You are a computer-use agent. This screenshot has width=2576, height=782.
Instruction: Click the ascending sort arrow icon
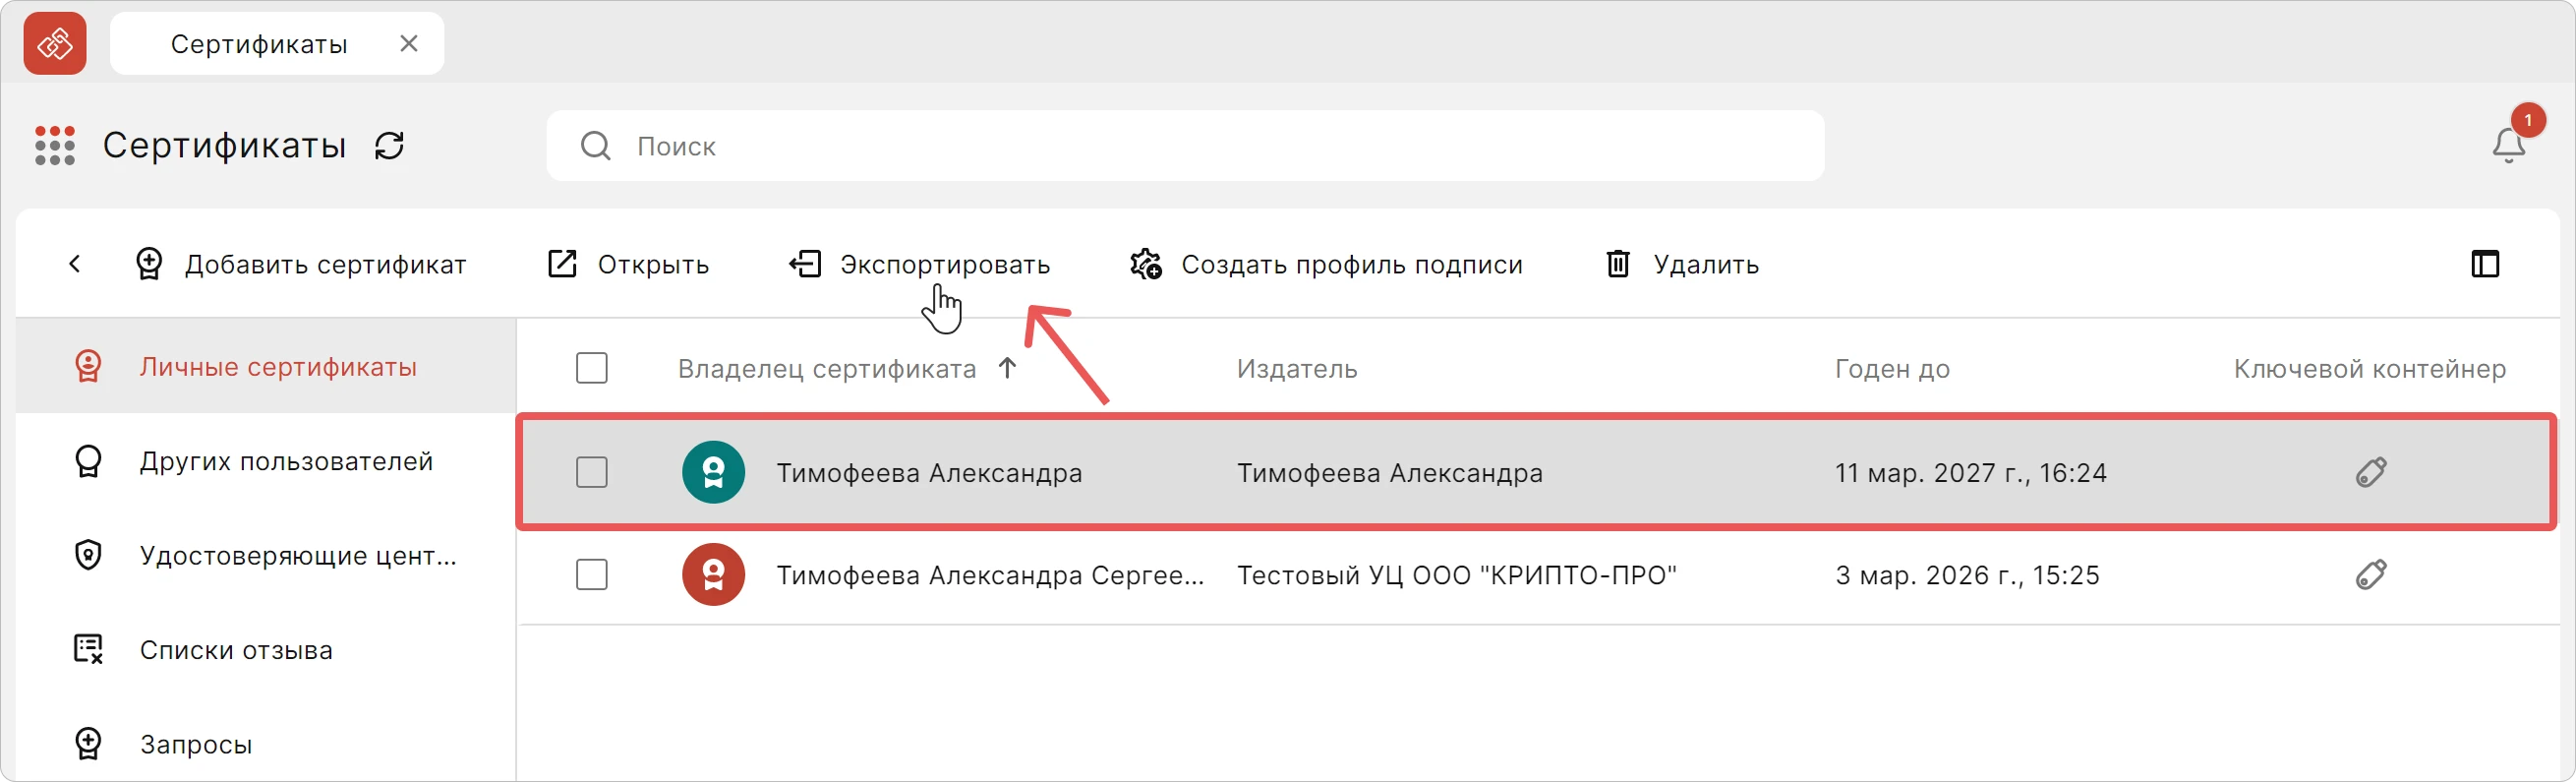[x=1007, y=368]
